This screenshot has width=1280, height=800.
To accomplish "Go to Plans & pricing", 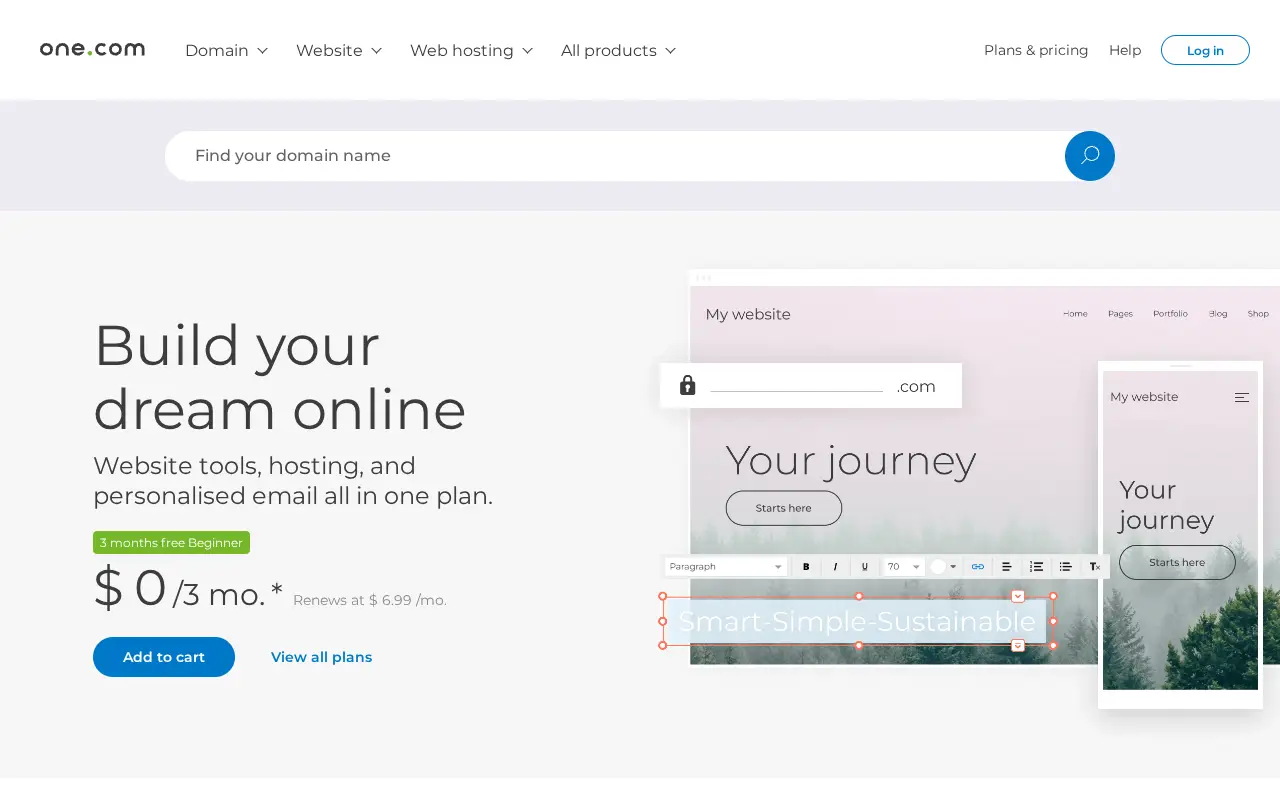I will click(x=1036, y=50).
